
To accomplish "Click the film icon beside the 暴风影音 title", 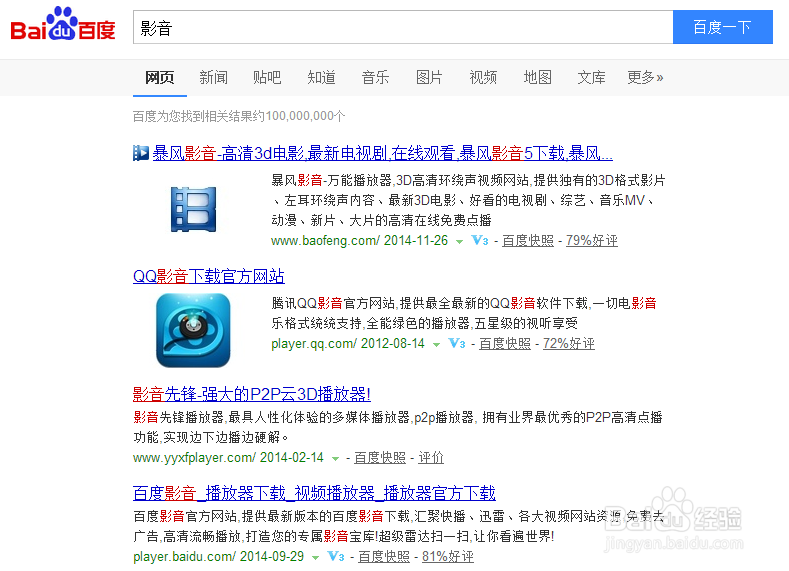I will click(x=141, y=153).
